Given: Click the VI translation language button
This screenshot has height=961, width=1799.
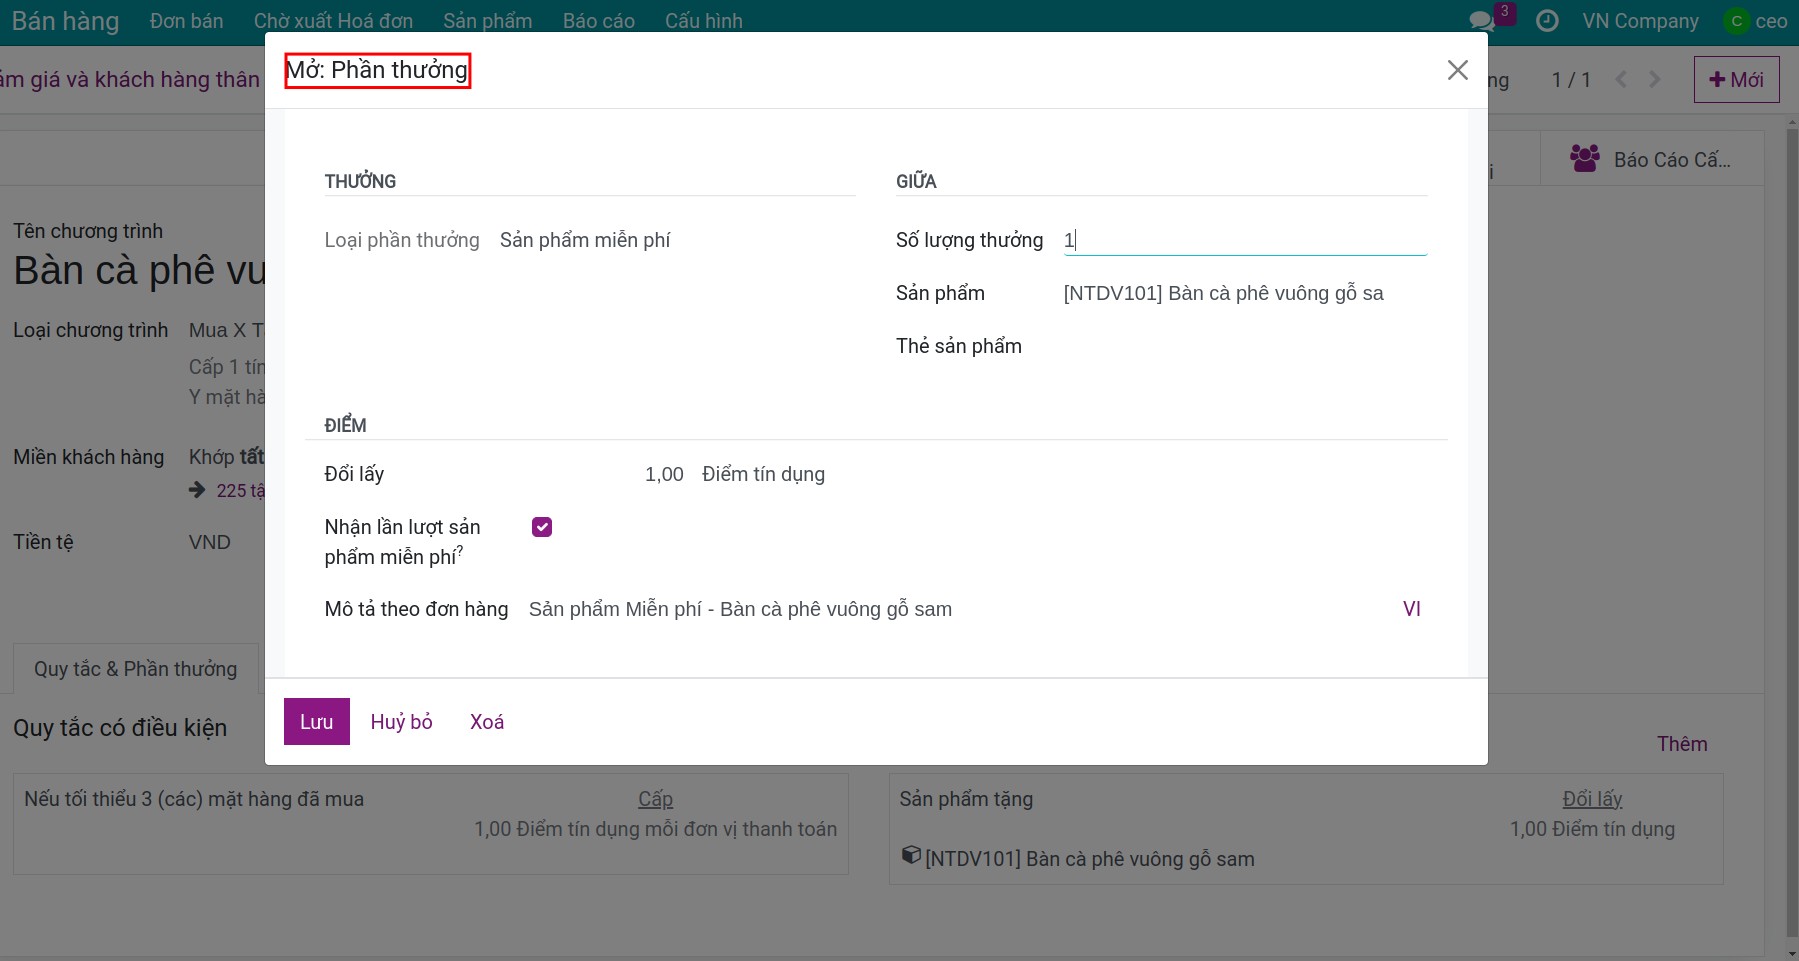Looking at the screenshot, I should pyautogui.click(x=1411, y=609).
